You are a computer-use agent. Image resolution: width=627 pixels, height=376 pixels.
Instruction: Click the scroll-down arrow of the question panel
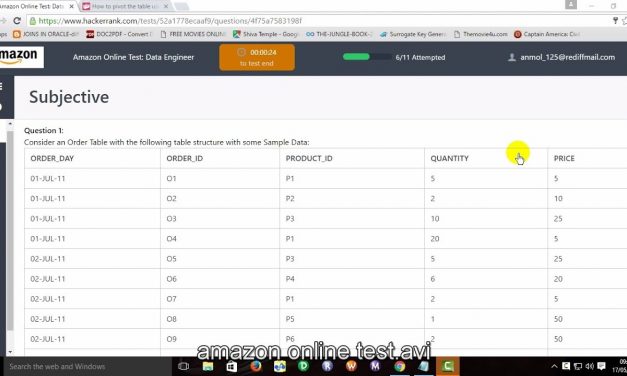click(10, 352)
